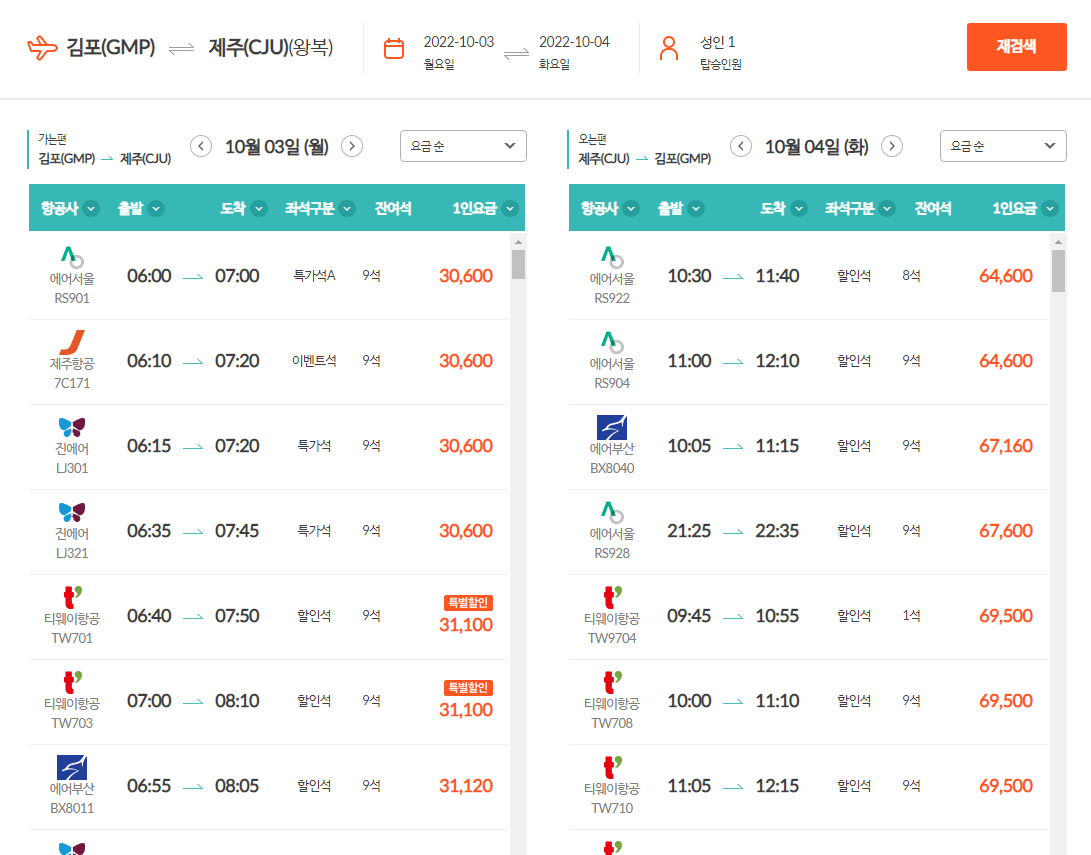
Task: Click Air Busan logo for flight BX8011
Action: [x=72, y=767]
